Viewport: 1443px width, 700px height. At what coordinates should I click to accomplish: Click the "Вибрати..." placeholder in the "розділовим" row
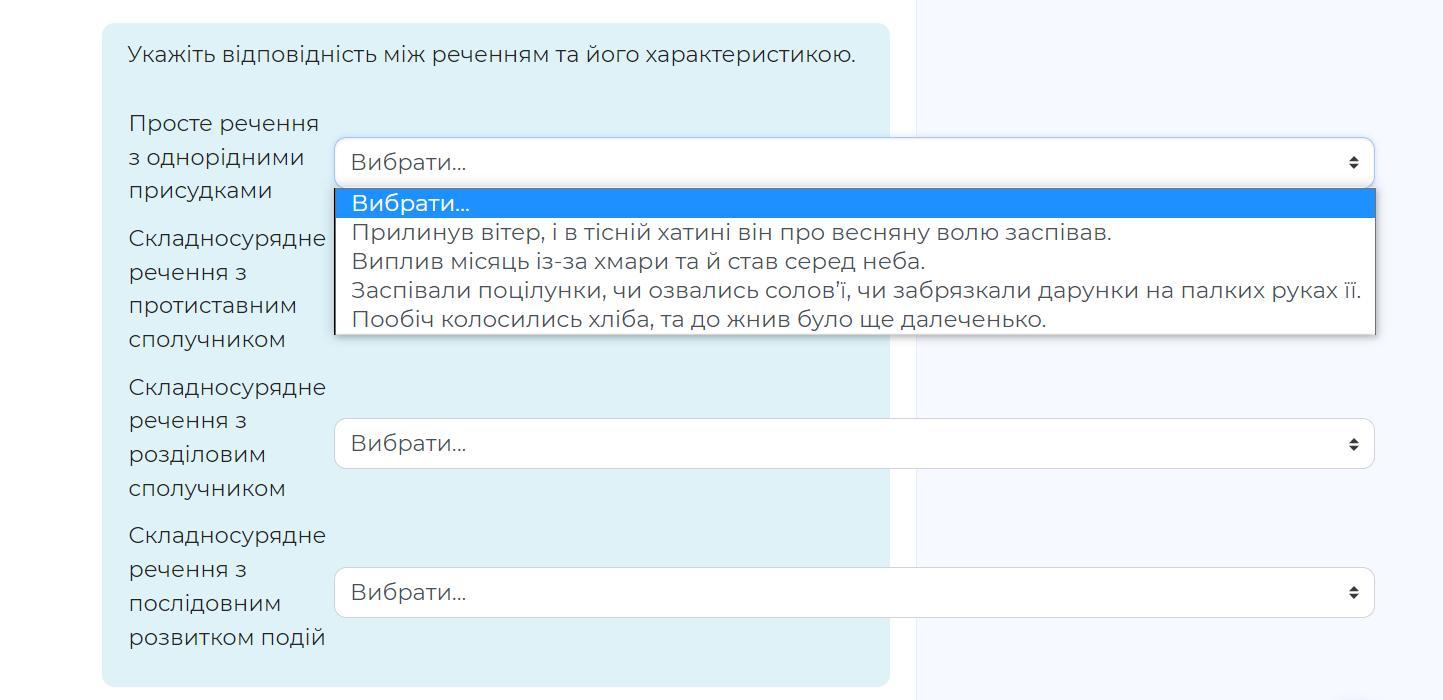pyautogui.click(x=408, y=444)
